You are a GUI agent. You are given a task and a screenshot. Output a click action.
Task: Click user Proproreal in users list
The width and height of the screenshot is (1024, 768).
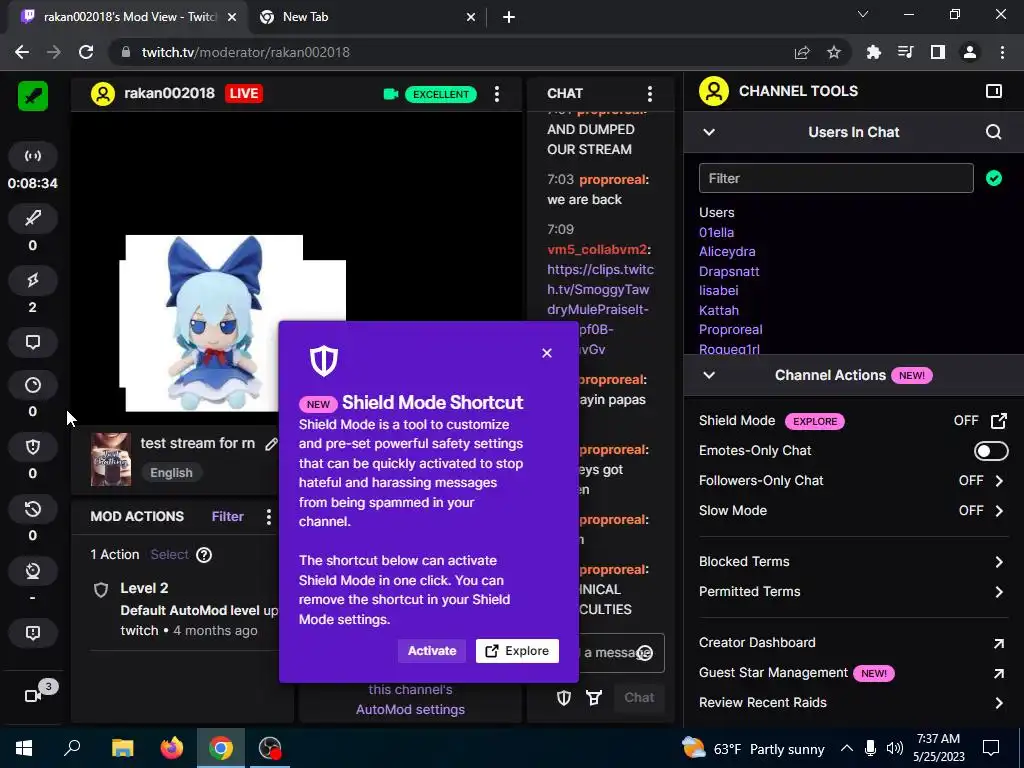click(730, 330)
